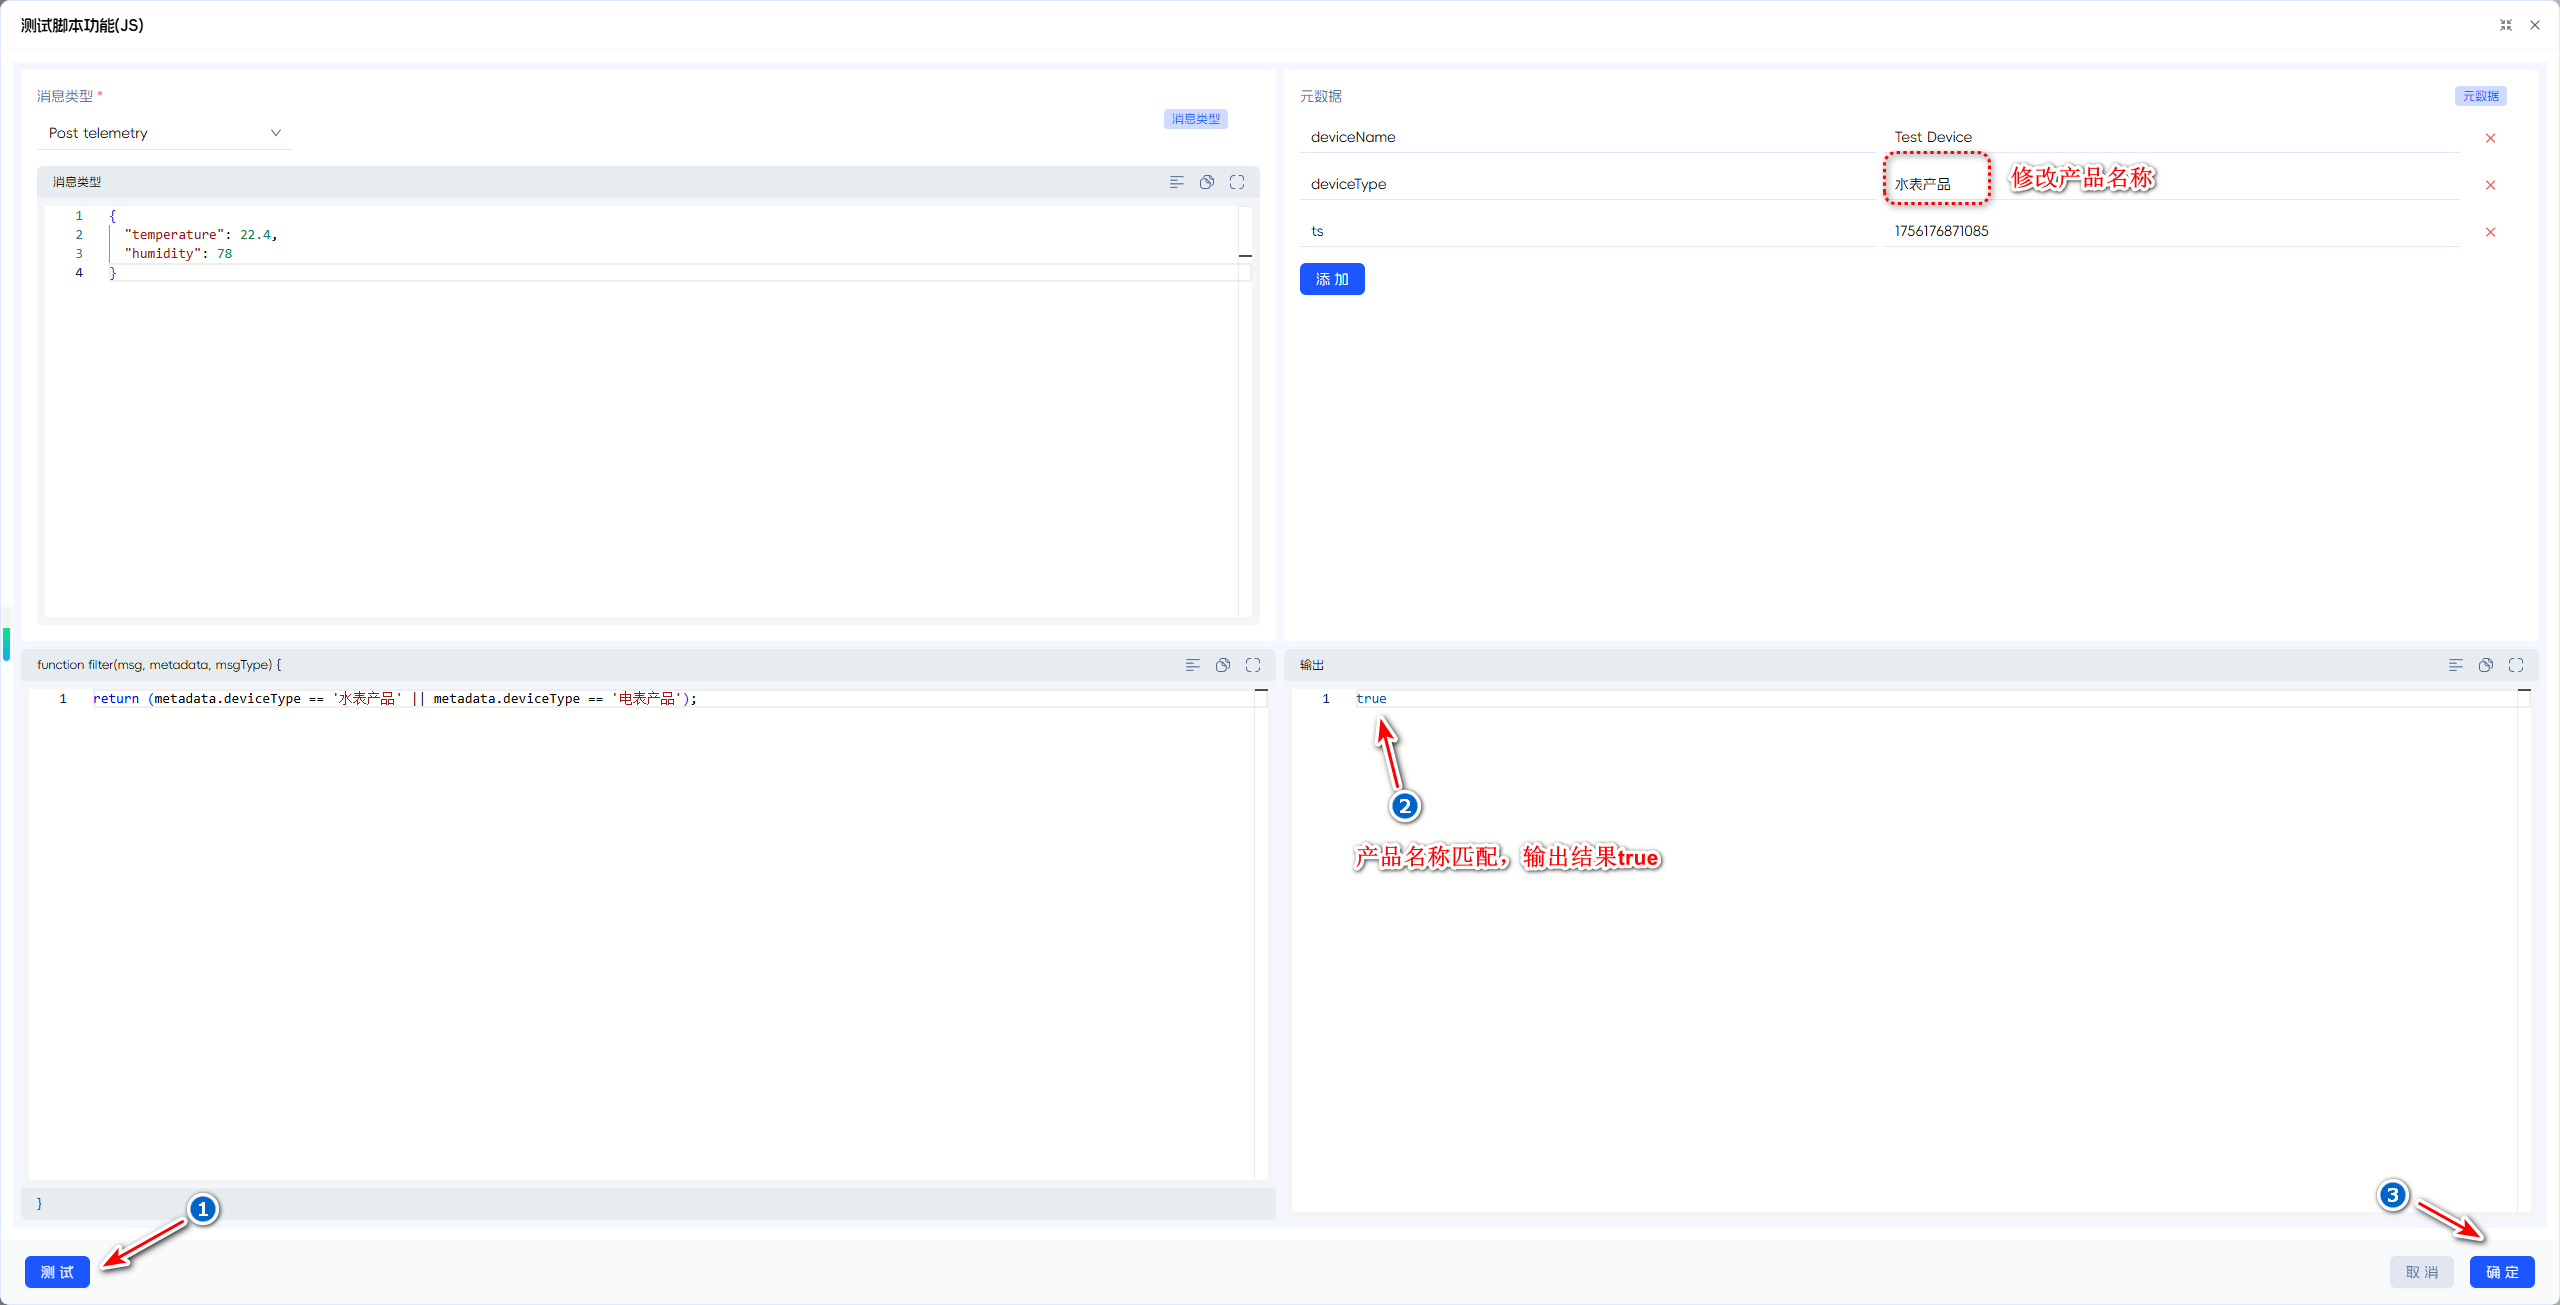The image size is (2560, 1305).
Task: Expand the filter function editor to fullscreen
Action: click(x=1253, y=665)
